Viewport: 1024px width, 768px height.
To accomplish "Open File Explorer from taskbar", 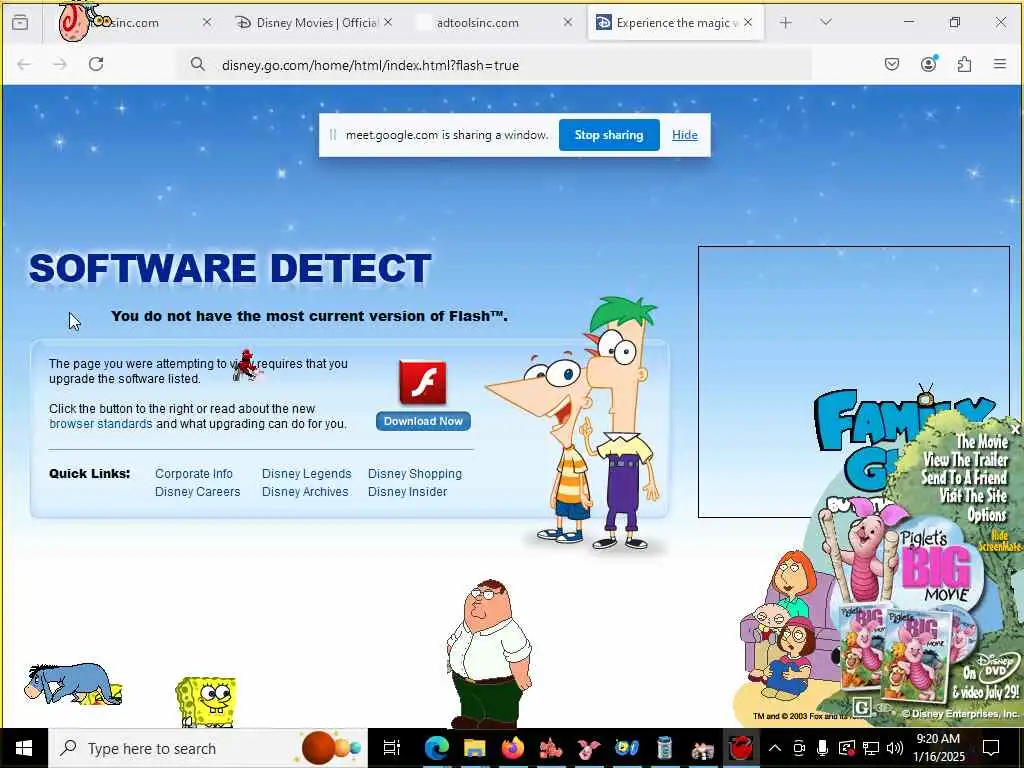I will [x=475, y=748].
